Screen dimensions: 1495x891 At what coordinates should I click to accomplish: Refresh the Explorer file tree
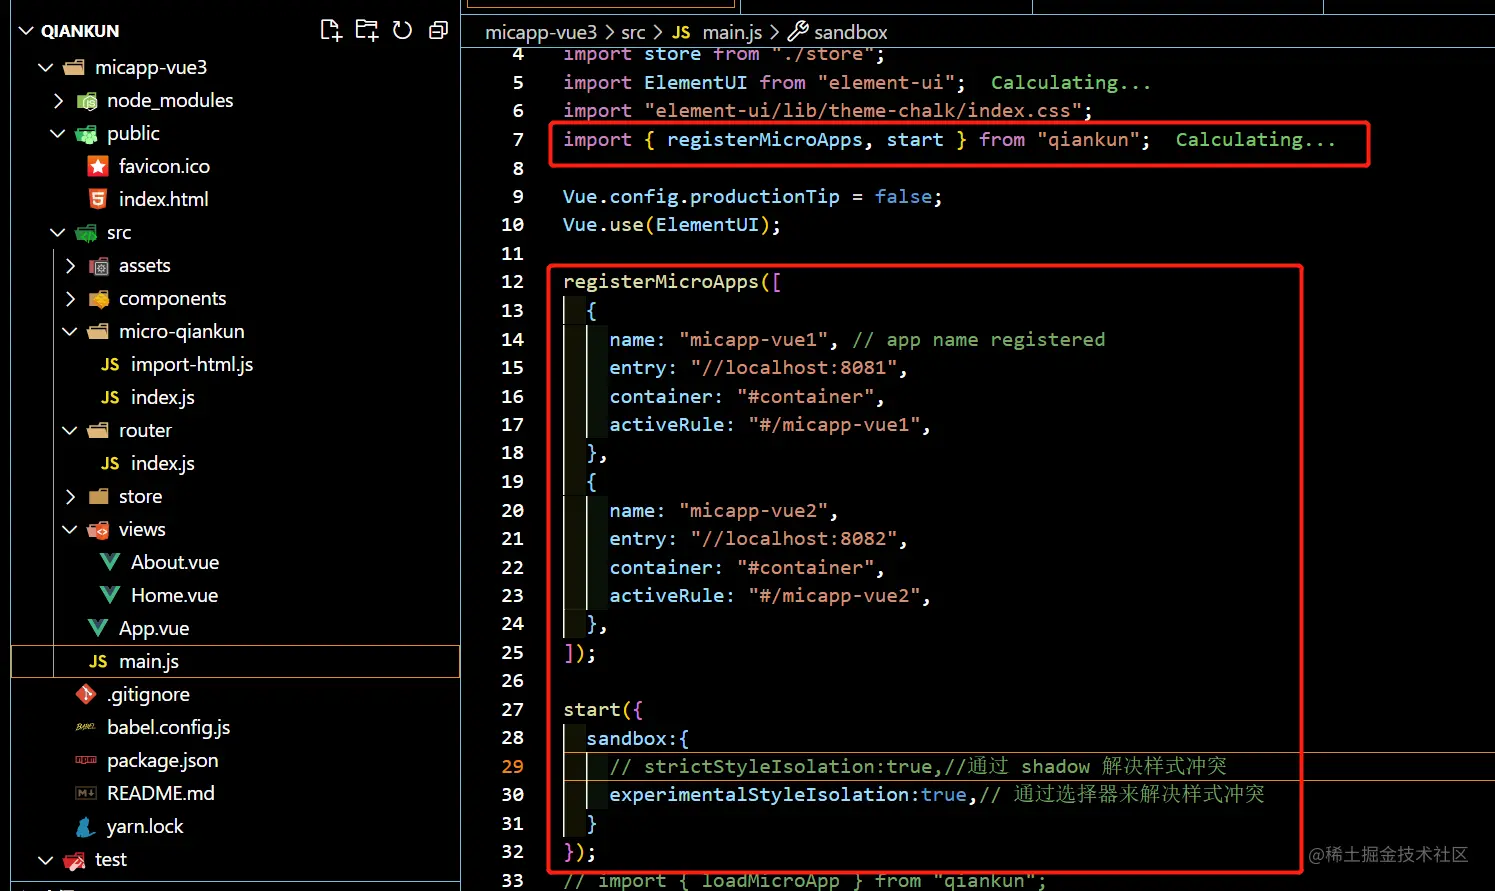pos(402,30)
